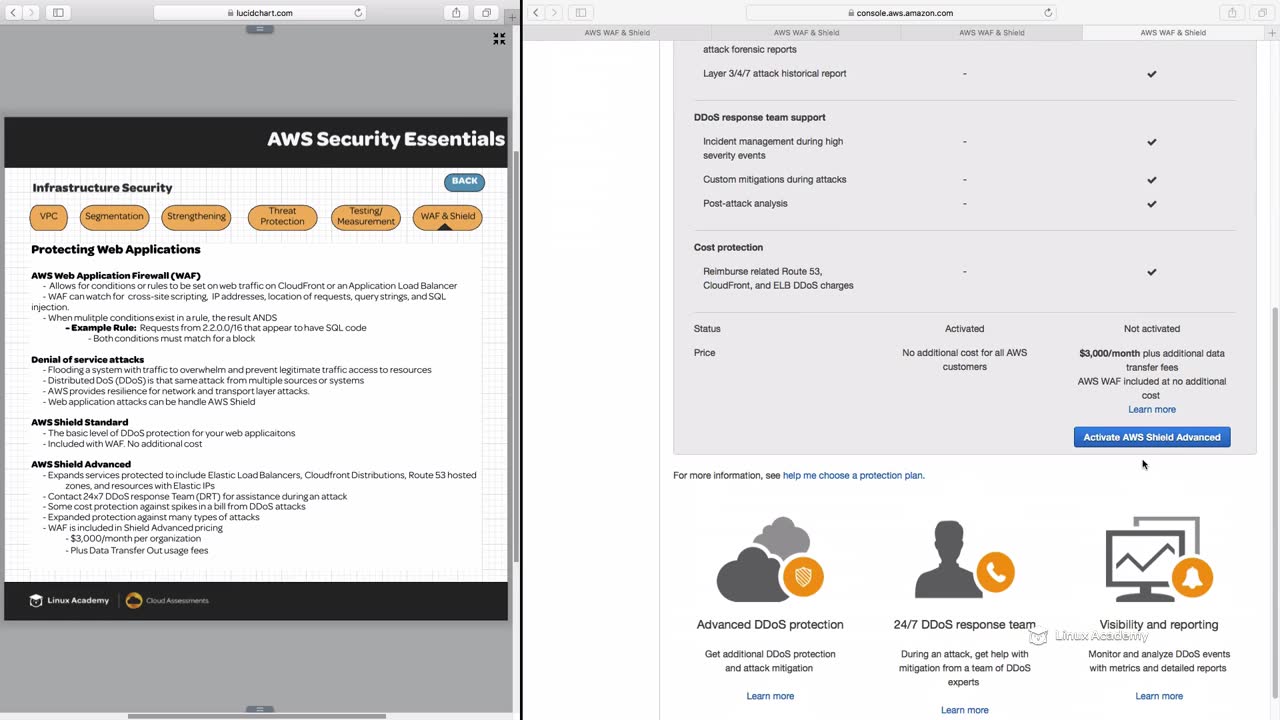Click the Visibility and reporting monitor icon

[x=1158, y=559]
